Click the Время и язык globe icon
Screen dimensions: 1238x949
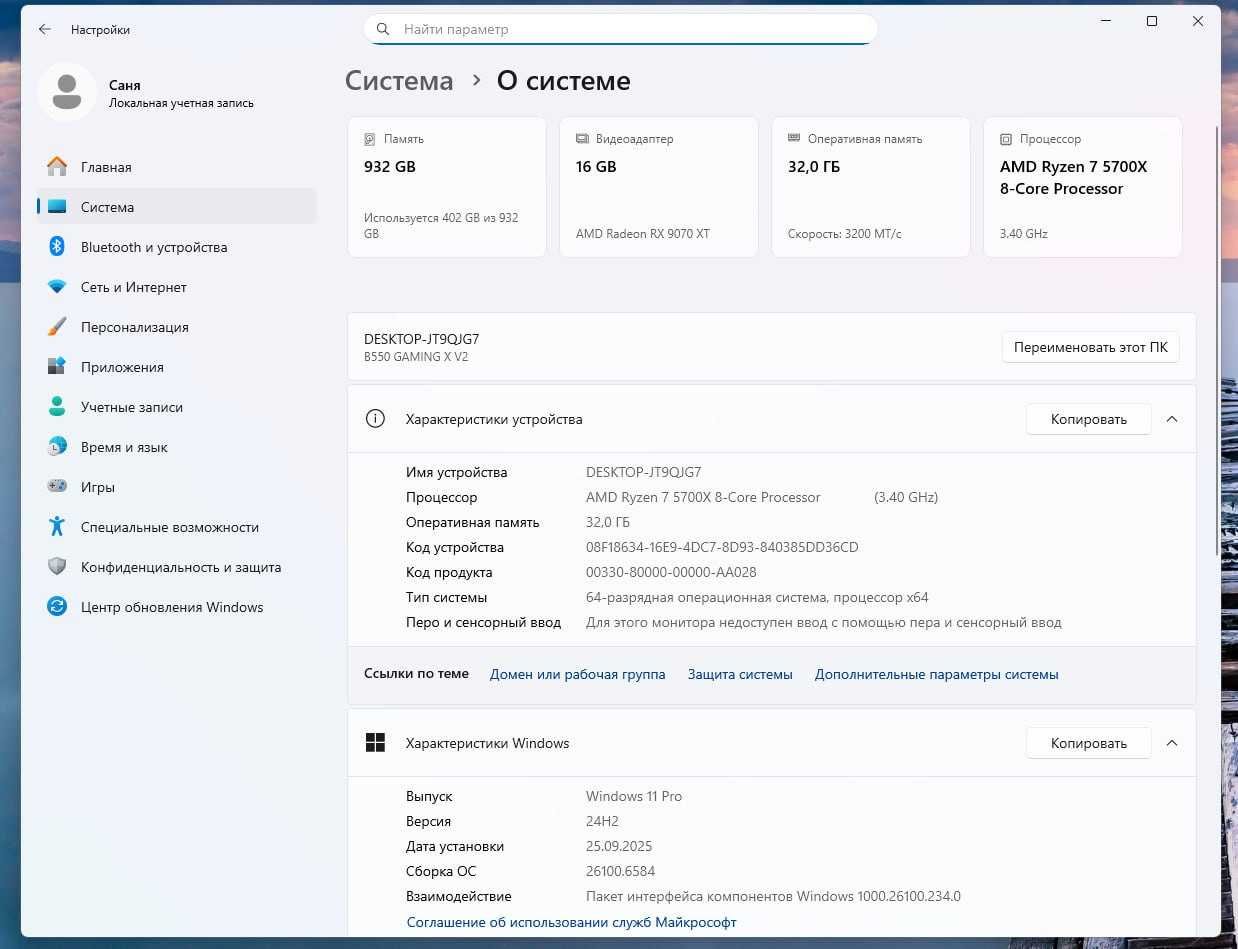(x=57, y=447)
